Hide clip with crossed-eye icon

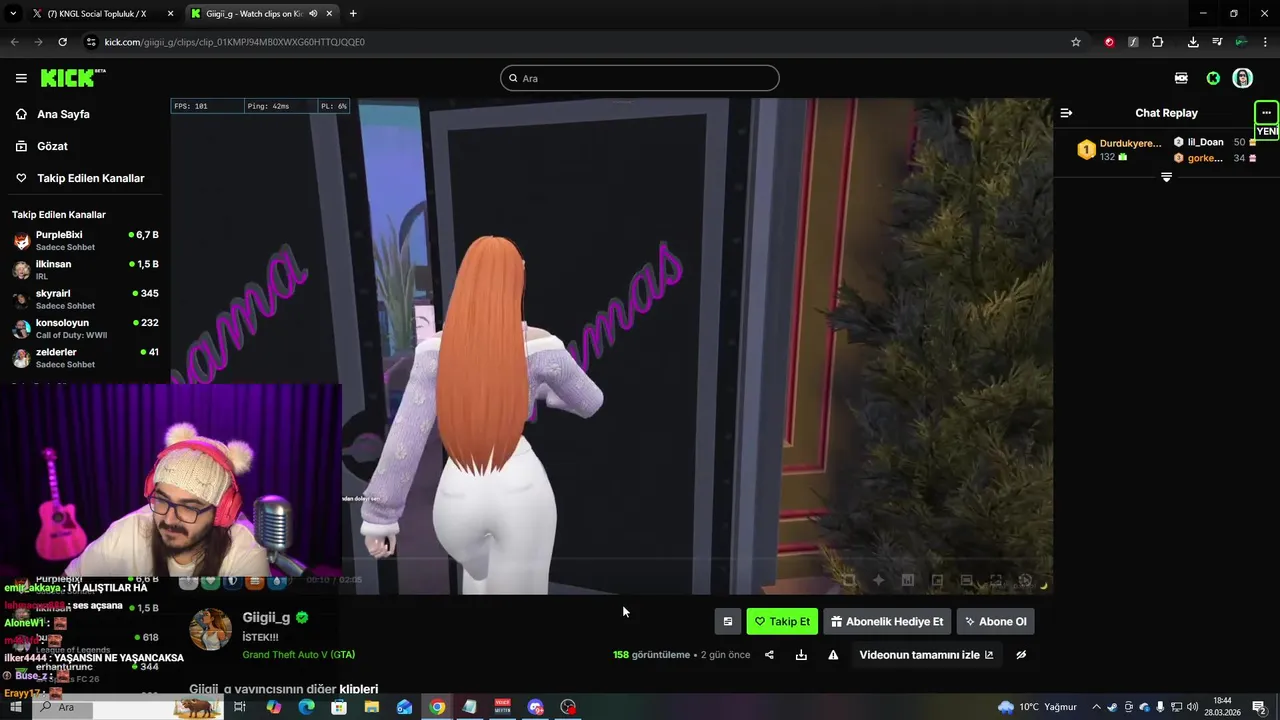pos(1021,655)
